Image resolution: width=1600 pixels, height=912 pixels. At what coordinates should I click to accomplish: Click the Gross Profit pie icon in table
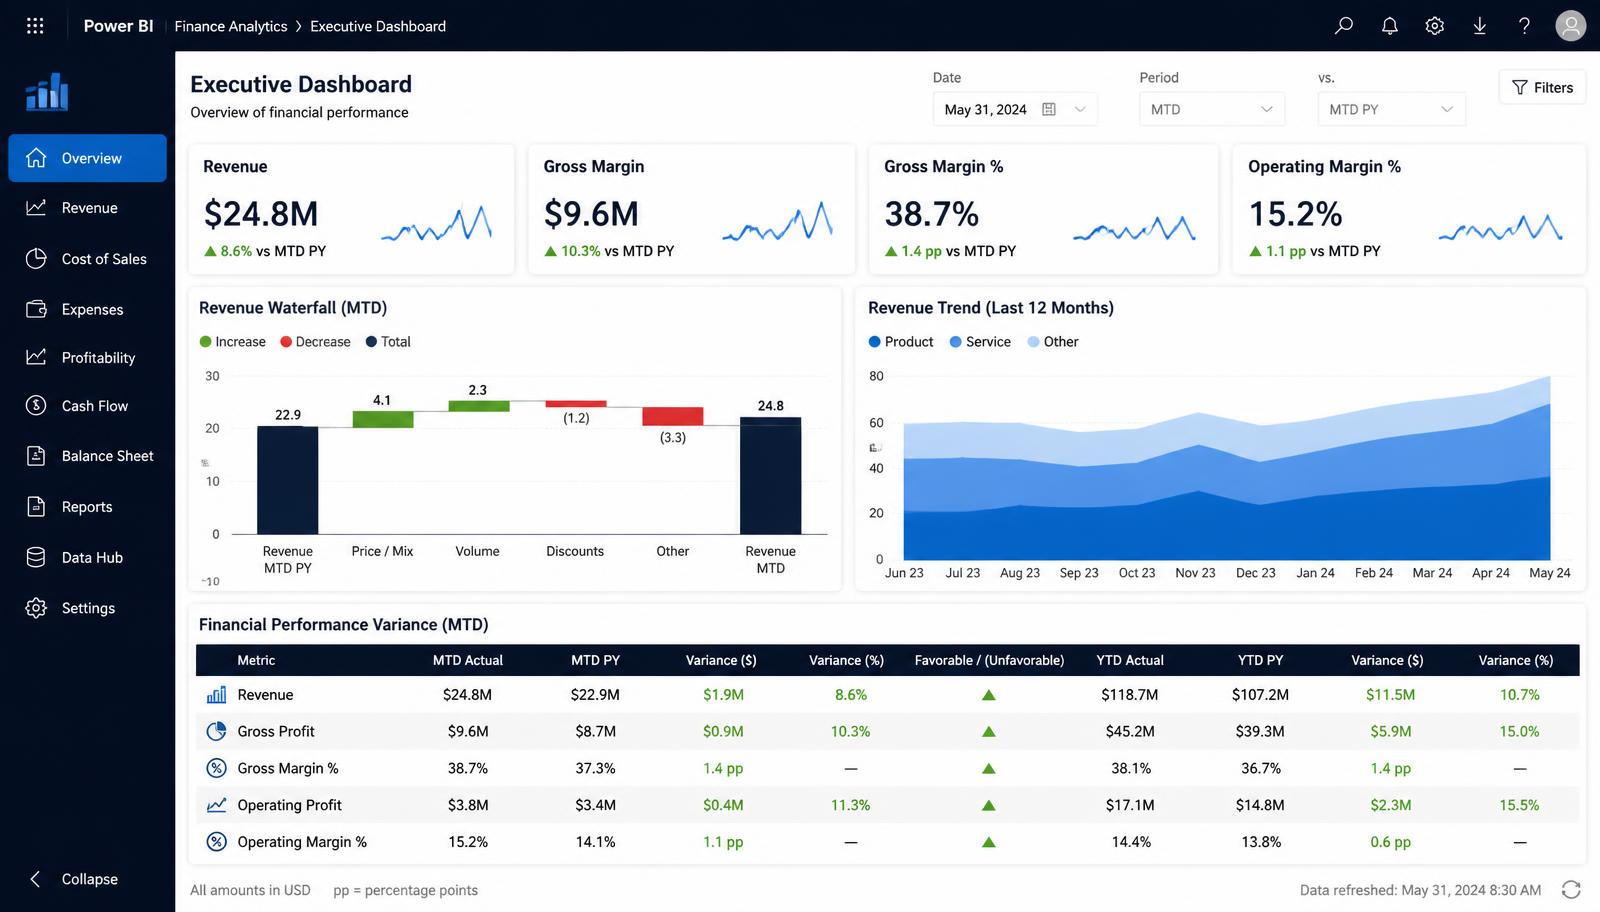(216, 731)
